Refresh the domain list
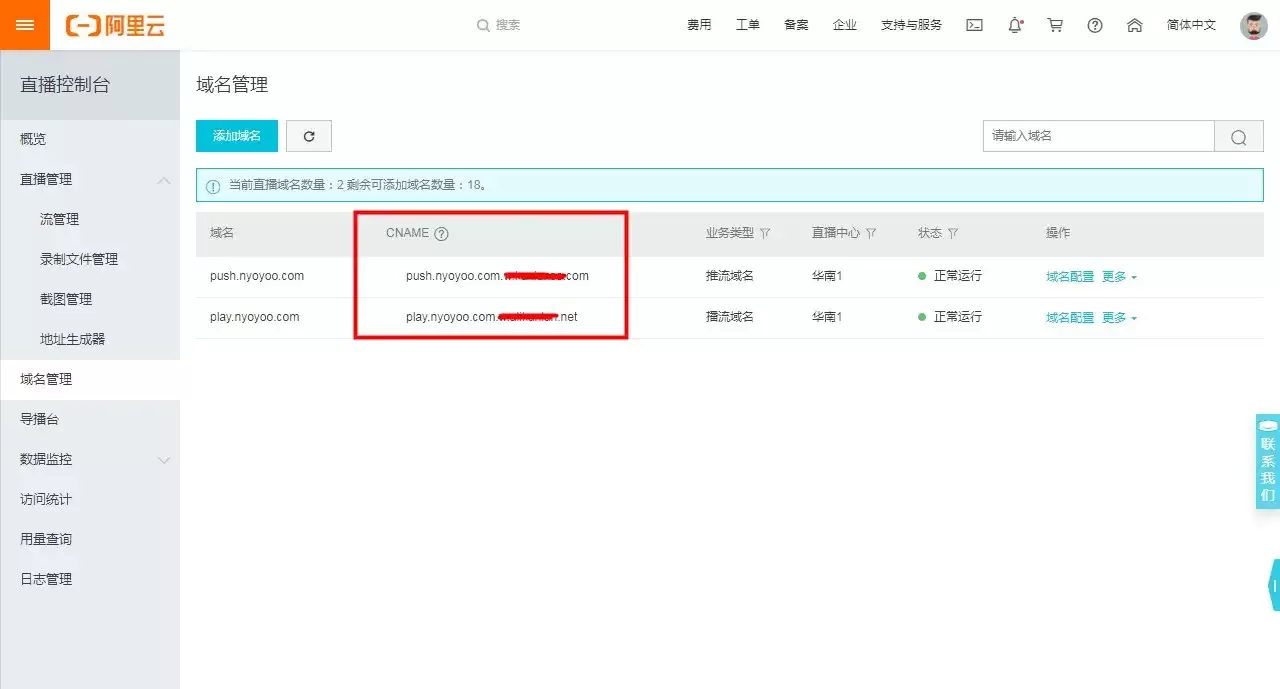 (309, 136)
